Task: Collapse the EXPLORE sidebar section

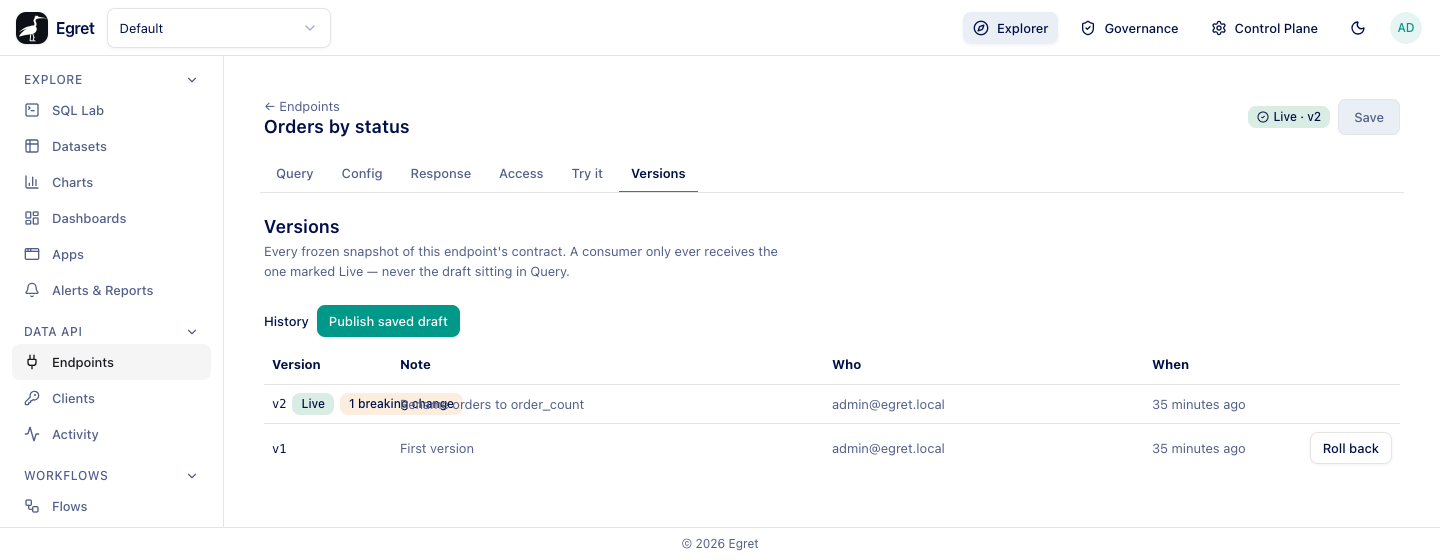Action: (x=192, y=80)
